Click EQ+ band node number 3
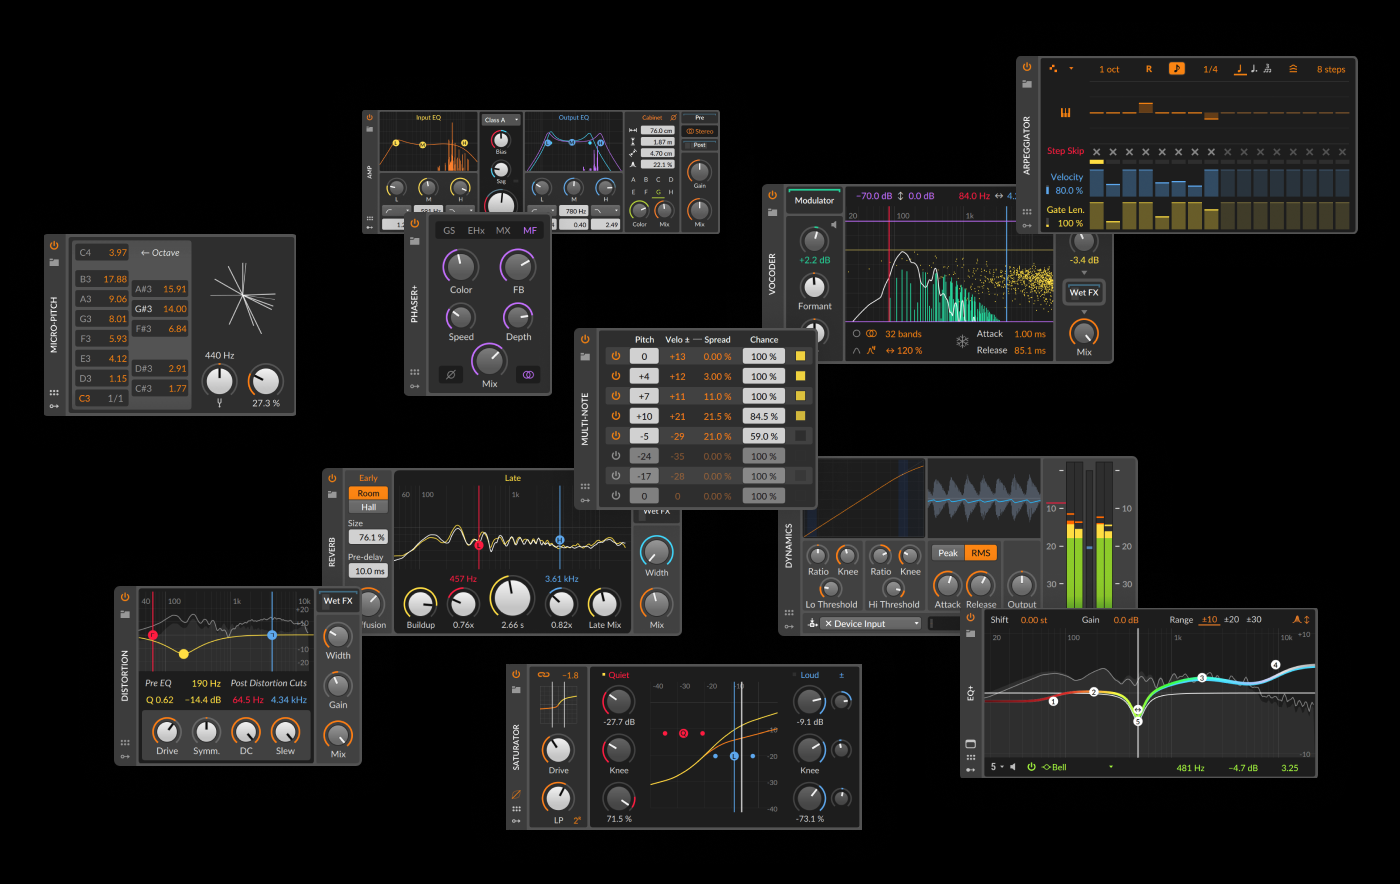Viewport: 1400px width, 884px height. click(x=1202, y=678)
